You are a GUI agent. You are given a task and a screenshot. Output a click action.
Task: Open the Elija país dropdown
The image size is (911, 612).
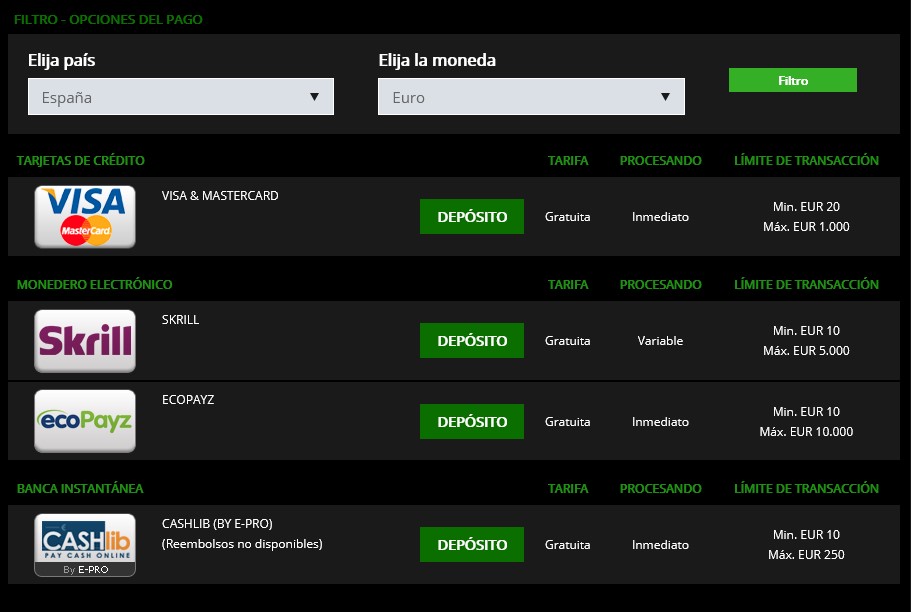coord(181,96)
